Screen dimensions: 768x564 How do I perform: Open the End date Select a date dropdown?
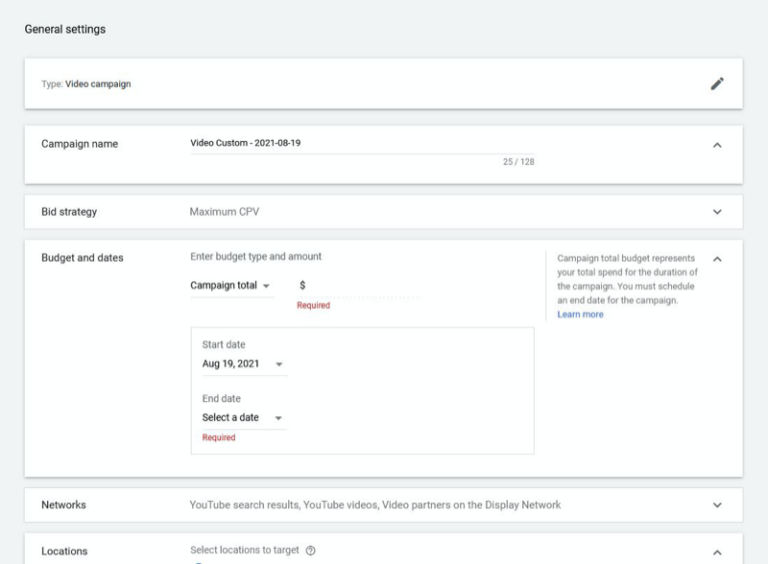[x=242, y=418]
